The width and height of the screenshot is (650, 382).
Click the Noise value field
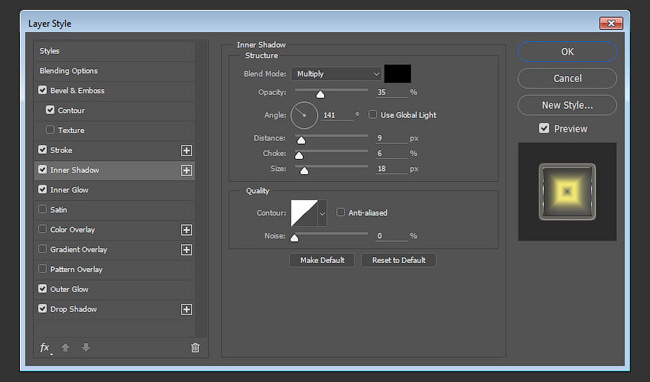tap(391, 236)
